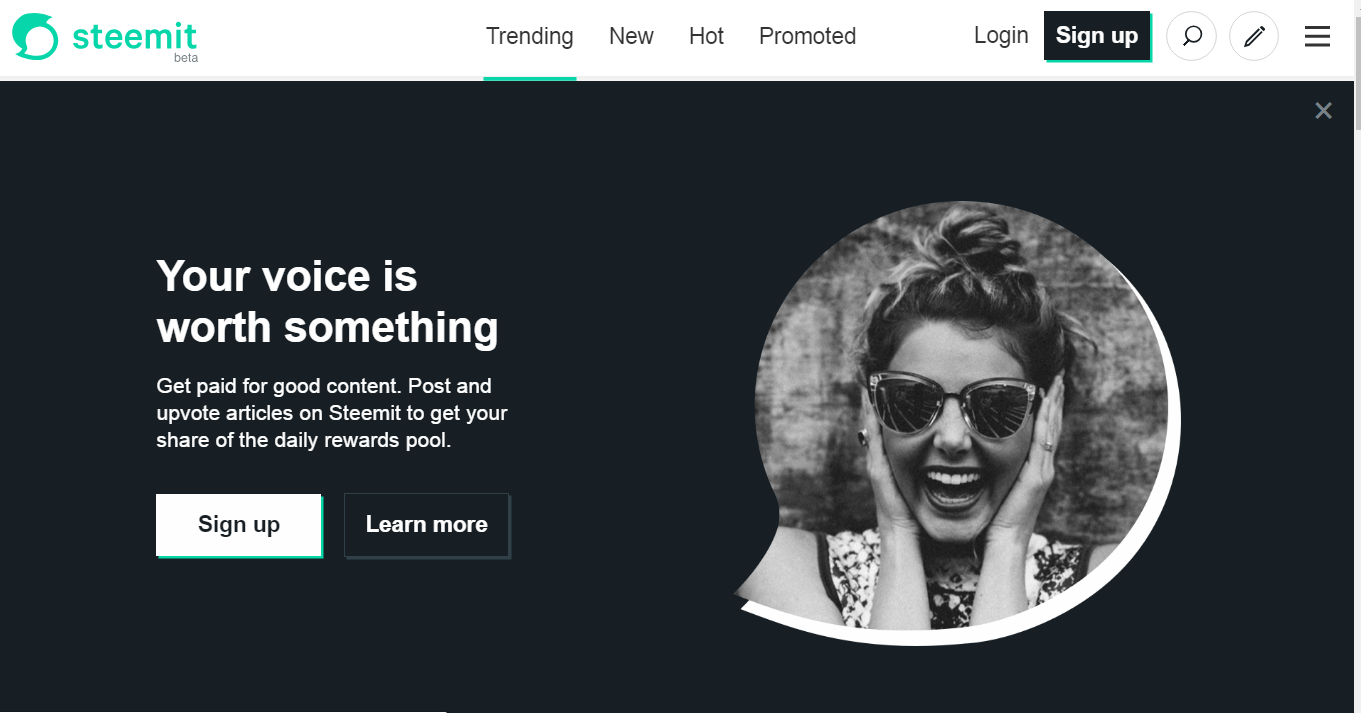Click the header Sign up button
1361x713 pixels.
1097,36
